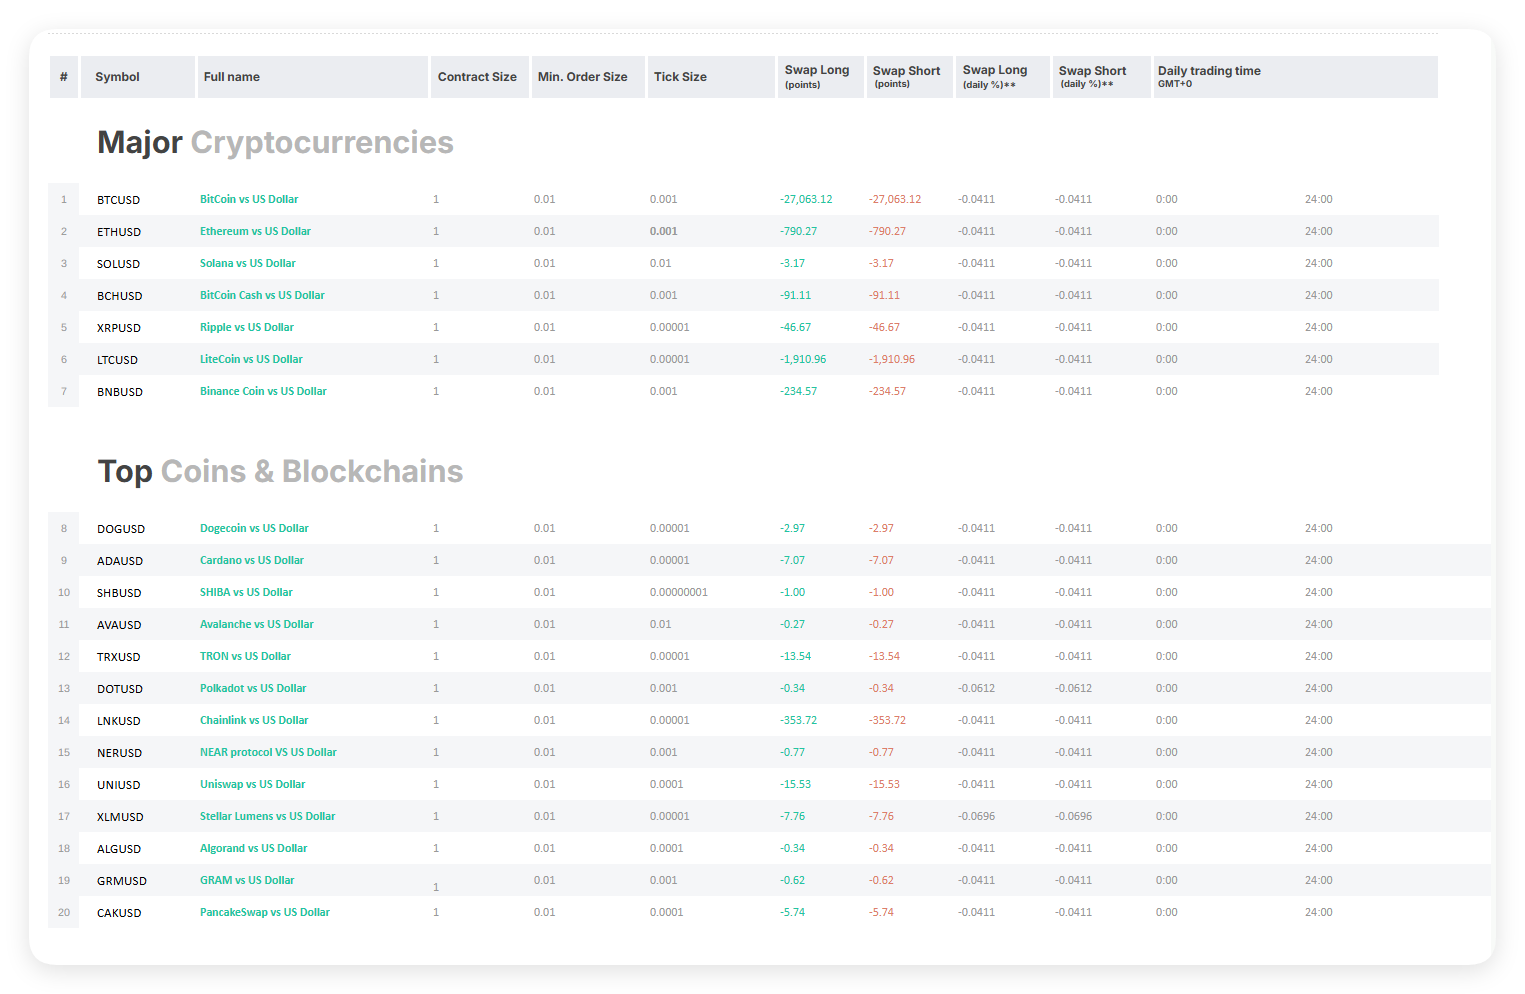
Task: Click the XLMUSD symbol cell
Action: [121, 817]
